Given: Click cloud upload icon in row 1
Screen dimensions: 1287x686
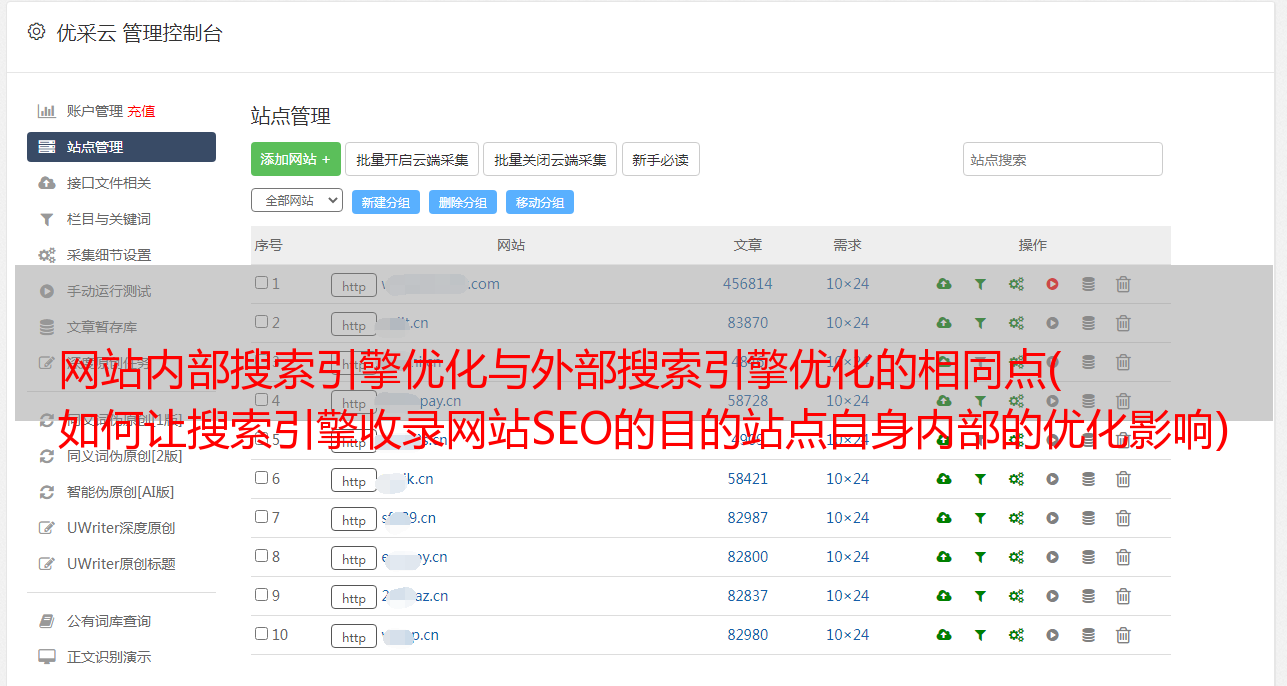Looking at the screenshot, I should coord(944,284).
